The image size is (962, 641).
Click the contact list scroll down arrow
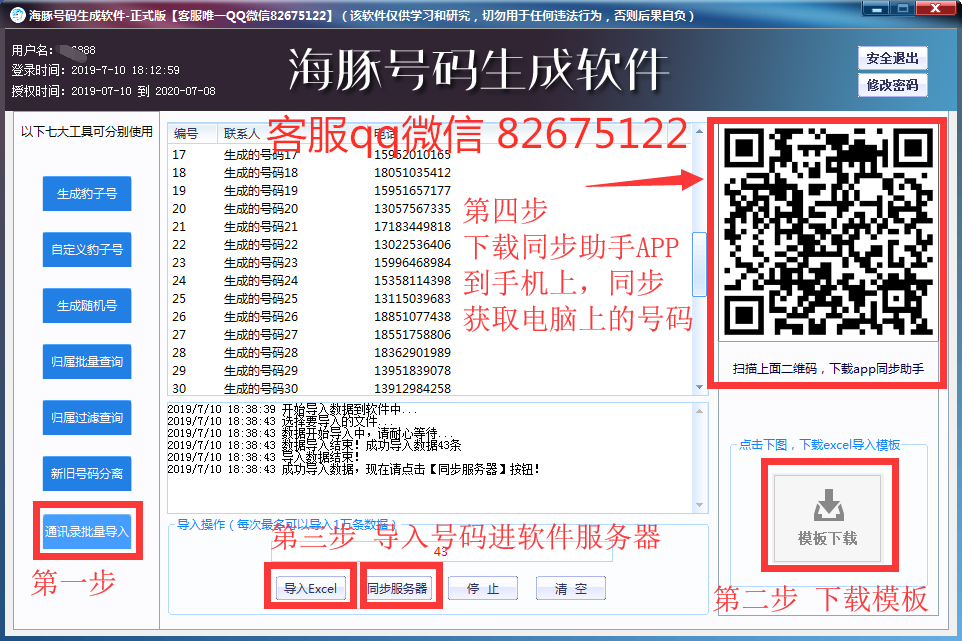click(699, 387)
